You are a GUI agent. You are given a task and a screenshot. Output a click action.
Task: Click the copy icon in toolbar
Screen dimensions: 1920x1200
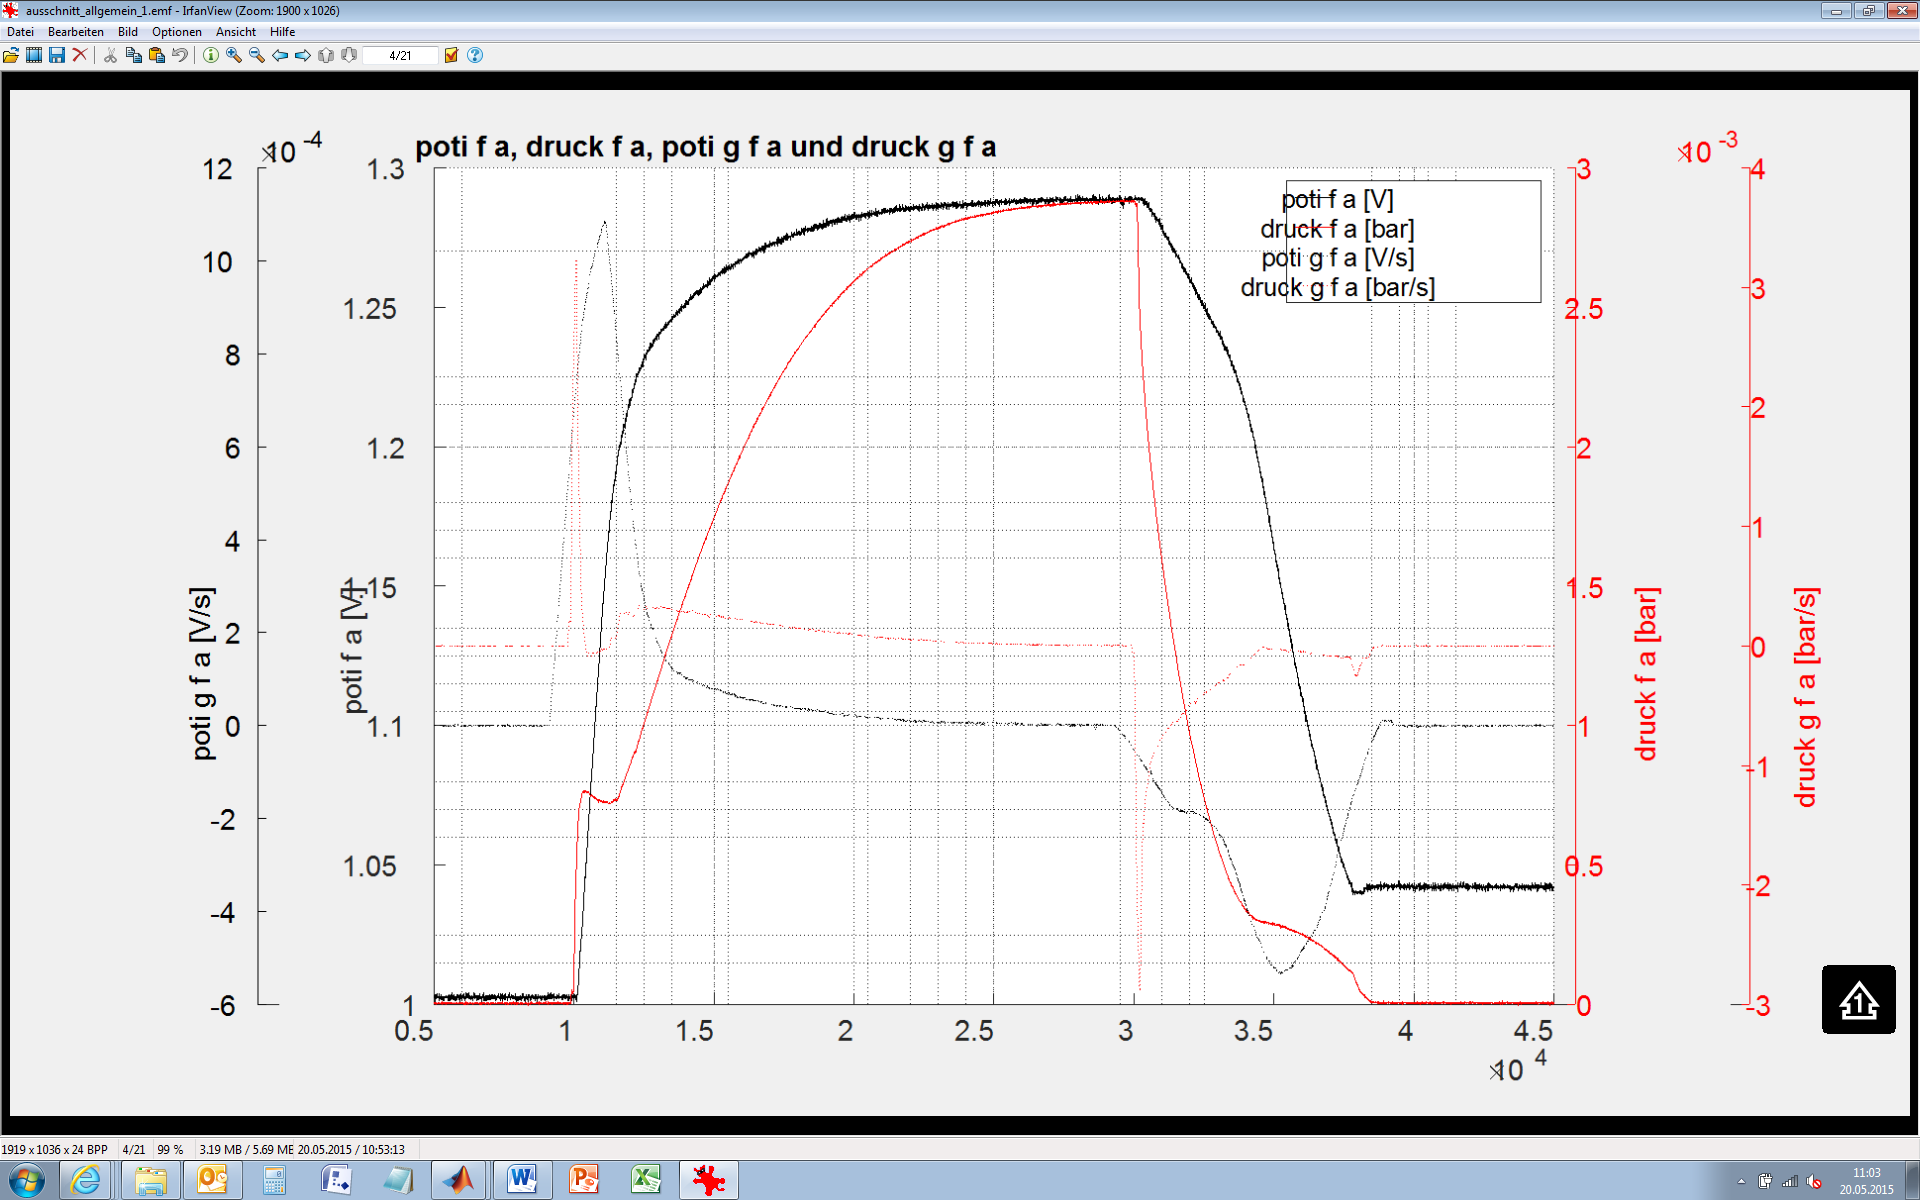click(133, 55)
